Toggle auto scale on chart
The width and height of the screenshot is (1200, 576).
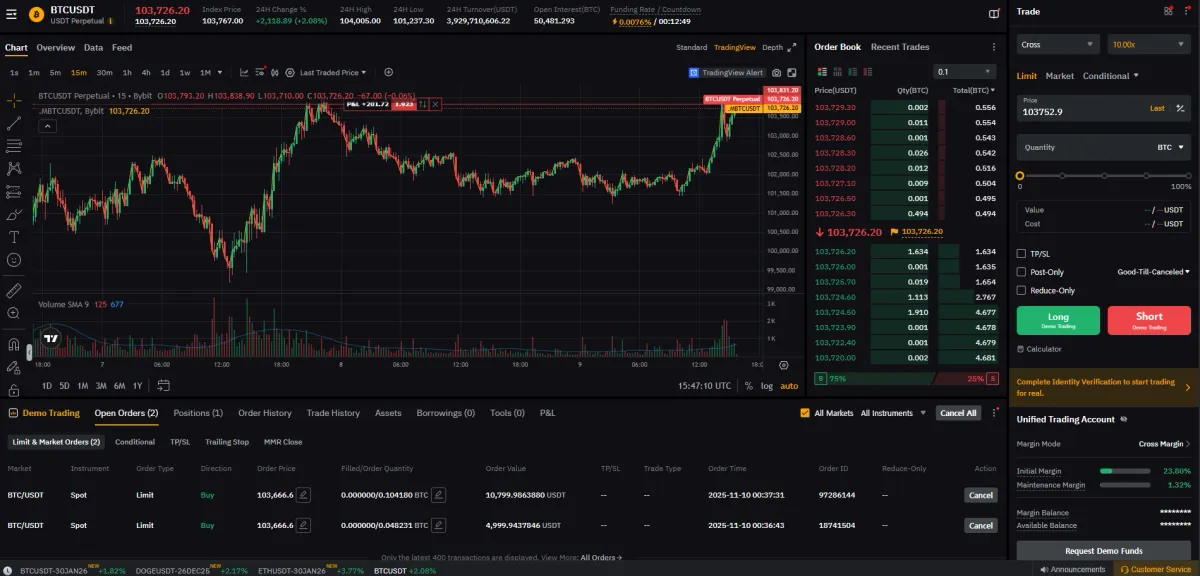point(789,386)
